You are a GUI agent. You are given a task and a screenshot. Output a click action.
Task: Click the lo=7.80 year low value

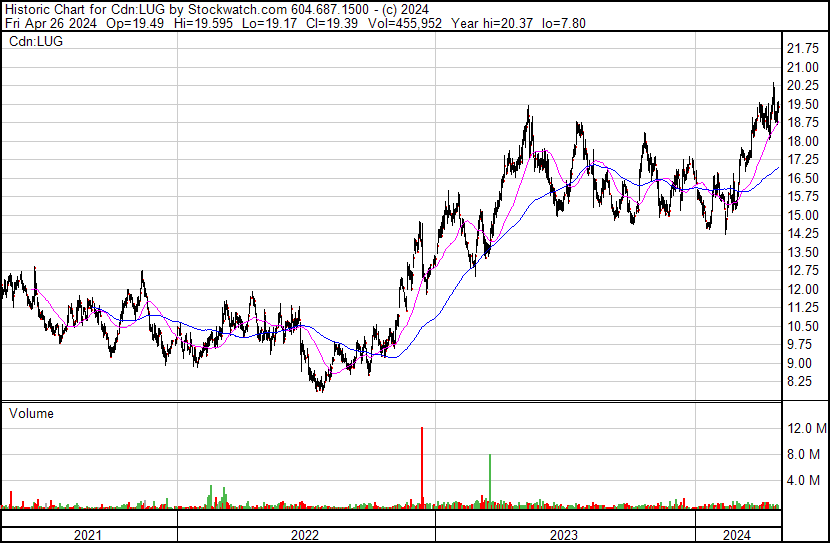[x=564, y=23]
